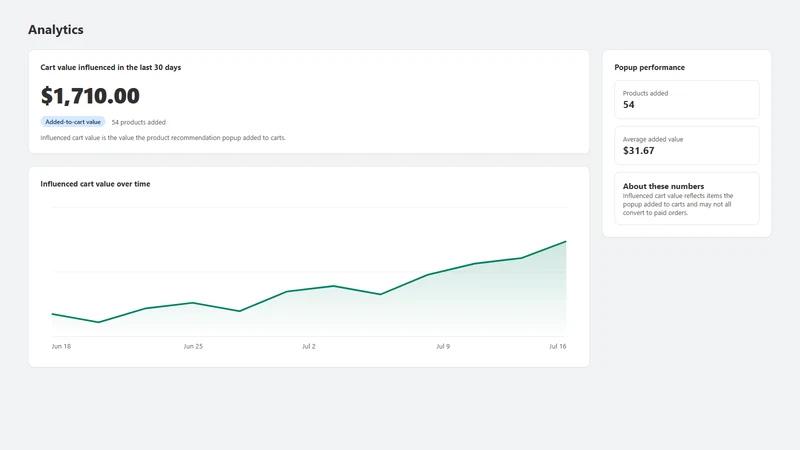The image size is (800, 450).
Task: Click the Analytics page heading
Action: 56,30
